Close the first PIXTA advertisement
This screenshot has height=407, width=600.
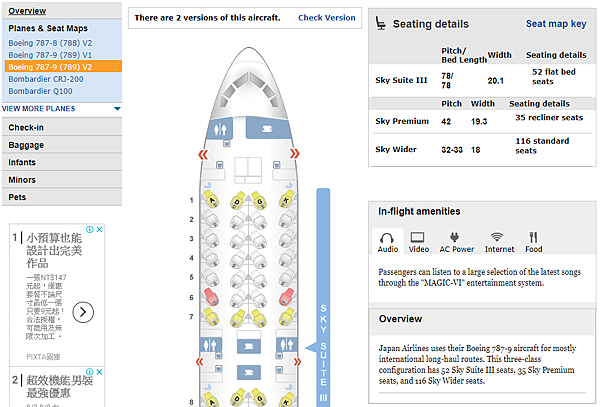pyautogui.click(x=99, y=229)
